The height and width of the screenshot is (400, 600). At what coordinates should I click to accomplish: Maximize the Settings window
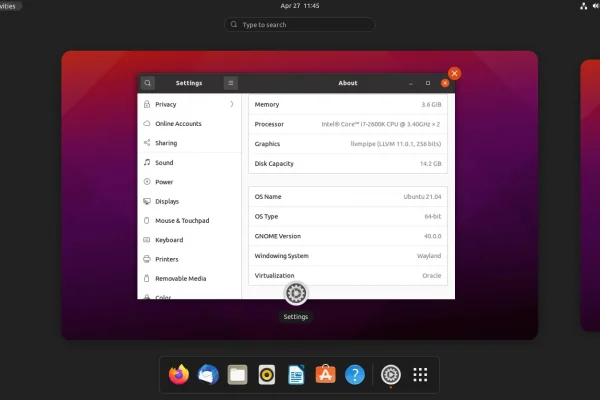pos(428,83)
